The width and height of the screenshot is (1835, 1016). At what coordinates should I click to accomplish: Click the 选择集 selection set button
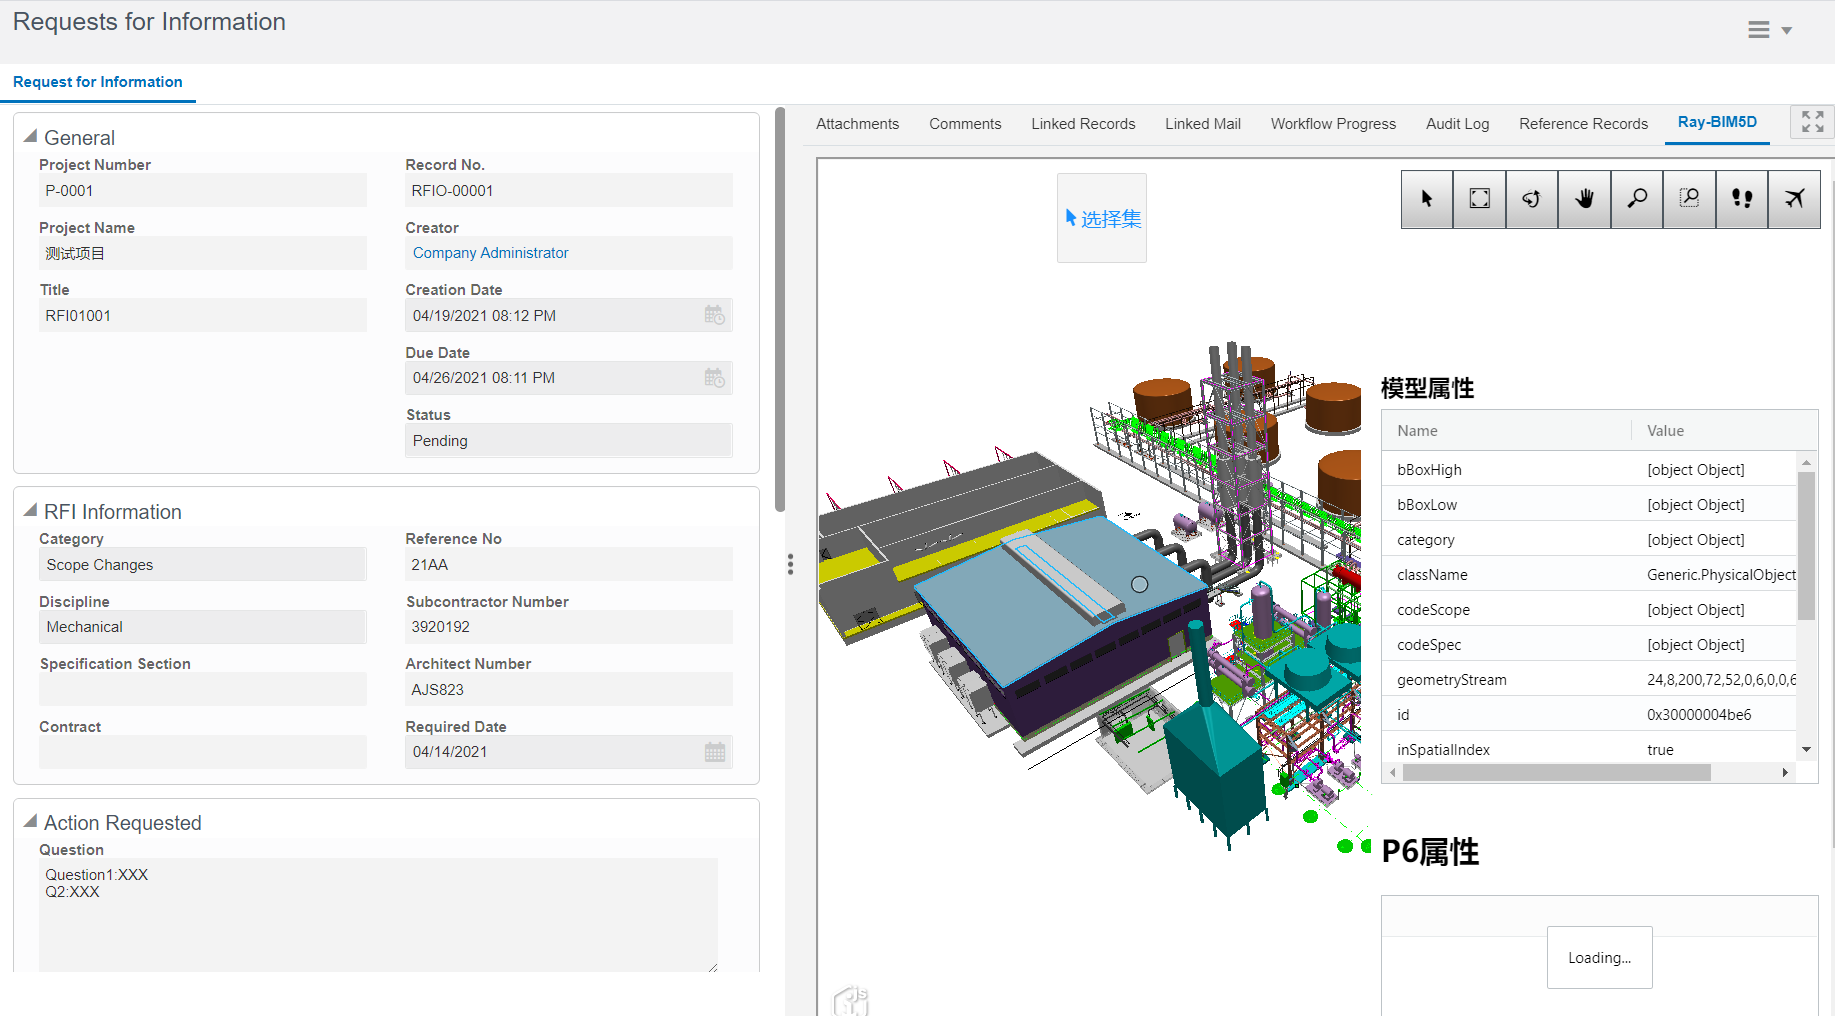coord(1102,219)
